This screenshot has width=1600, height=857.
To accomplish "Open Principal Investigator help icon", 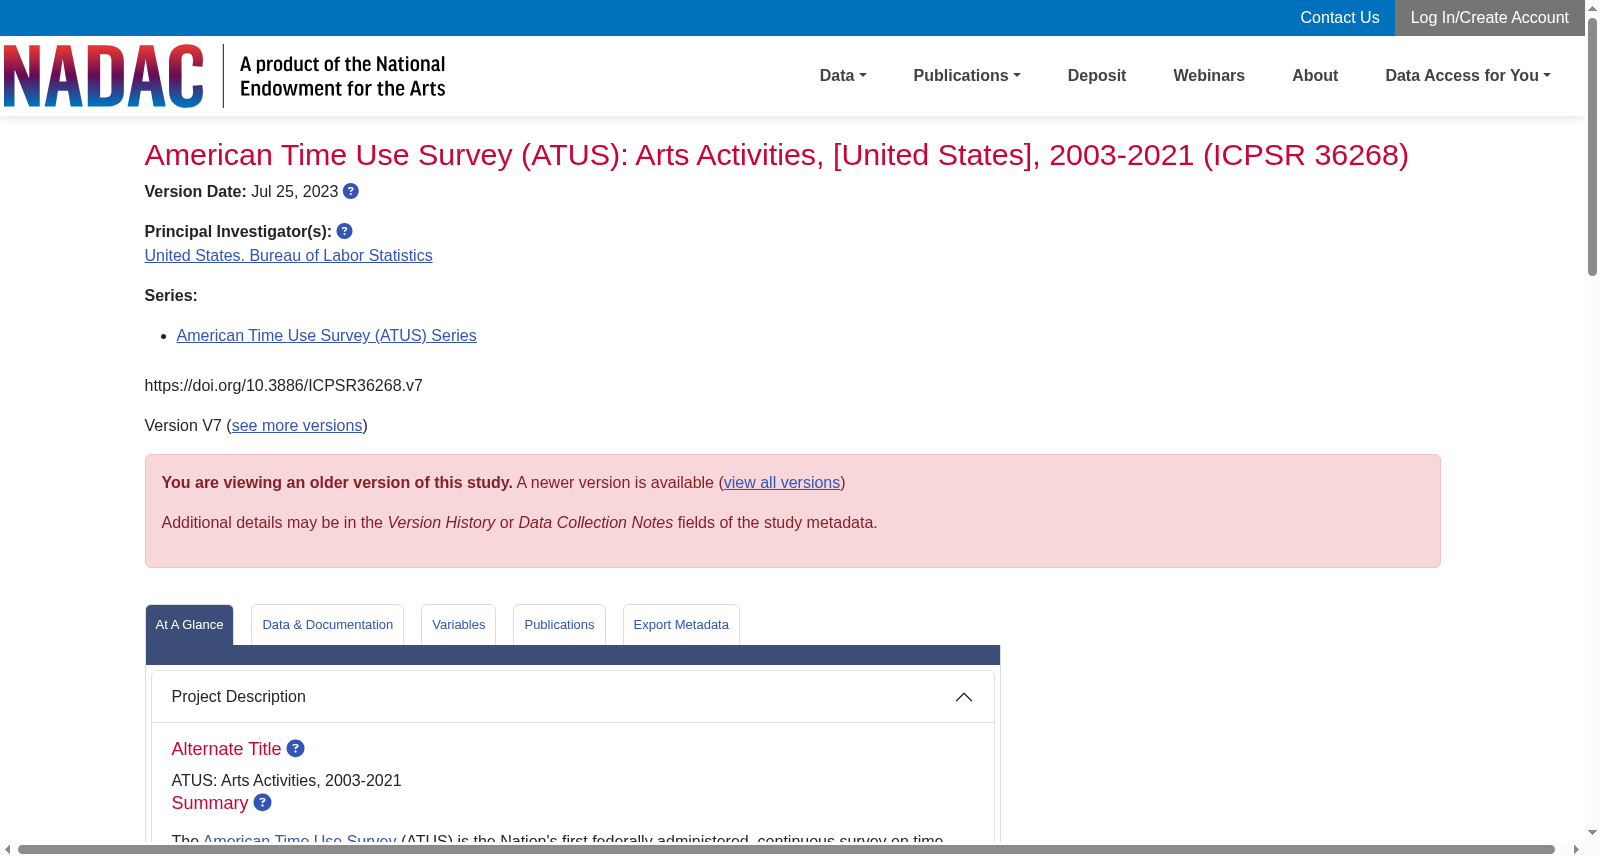I will (345, 231).
